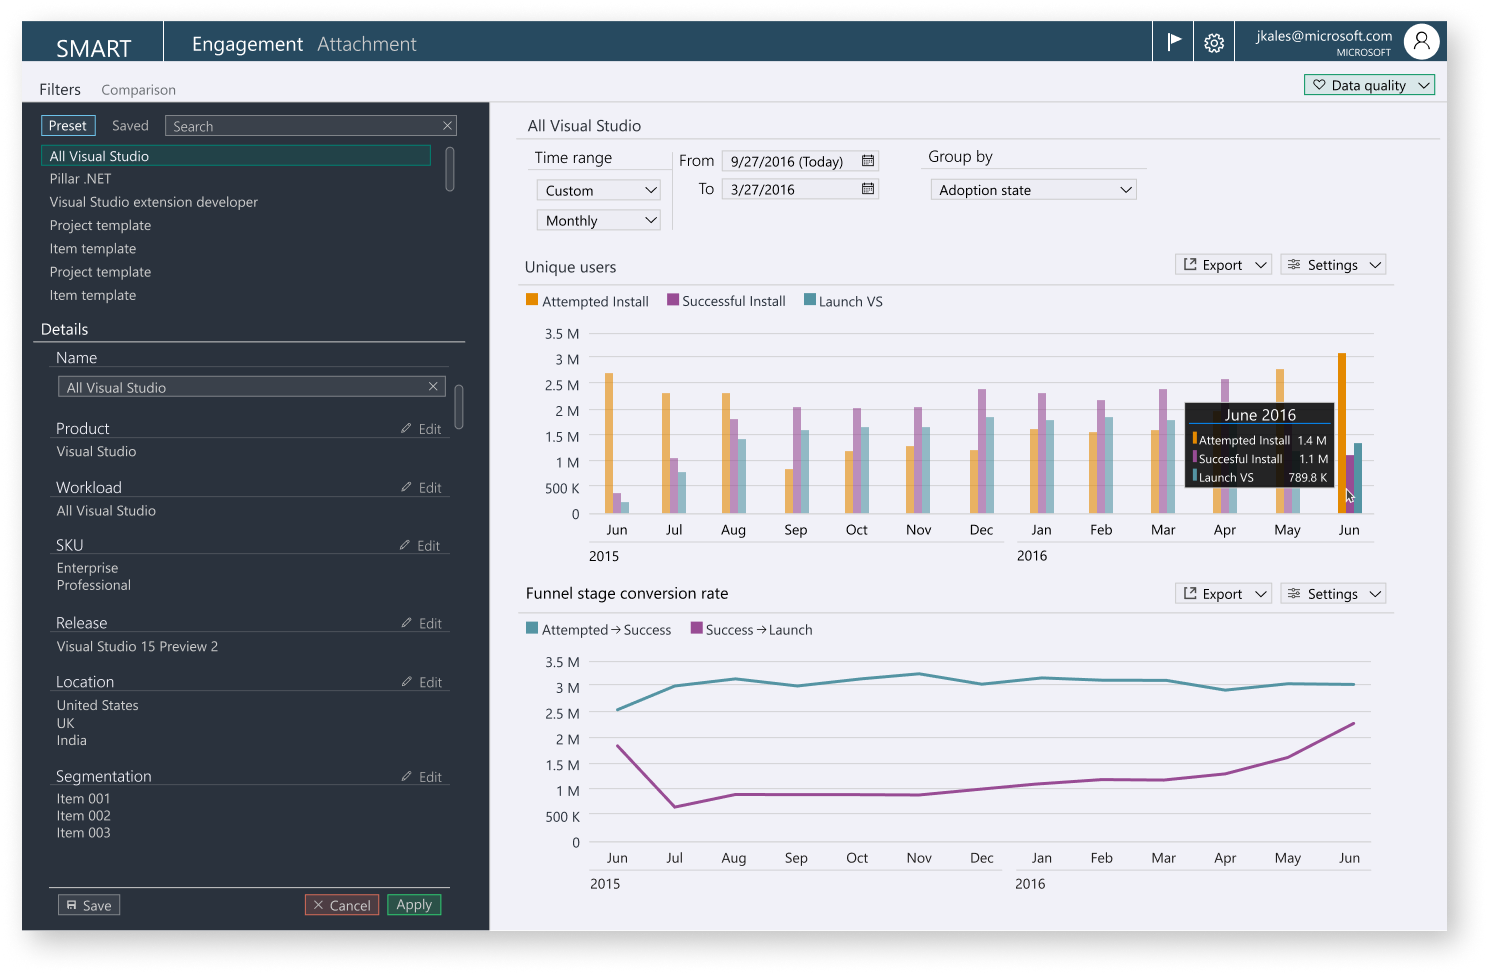
Task: Switch to the Attachment tab
Action: (367, 44)
